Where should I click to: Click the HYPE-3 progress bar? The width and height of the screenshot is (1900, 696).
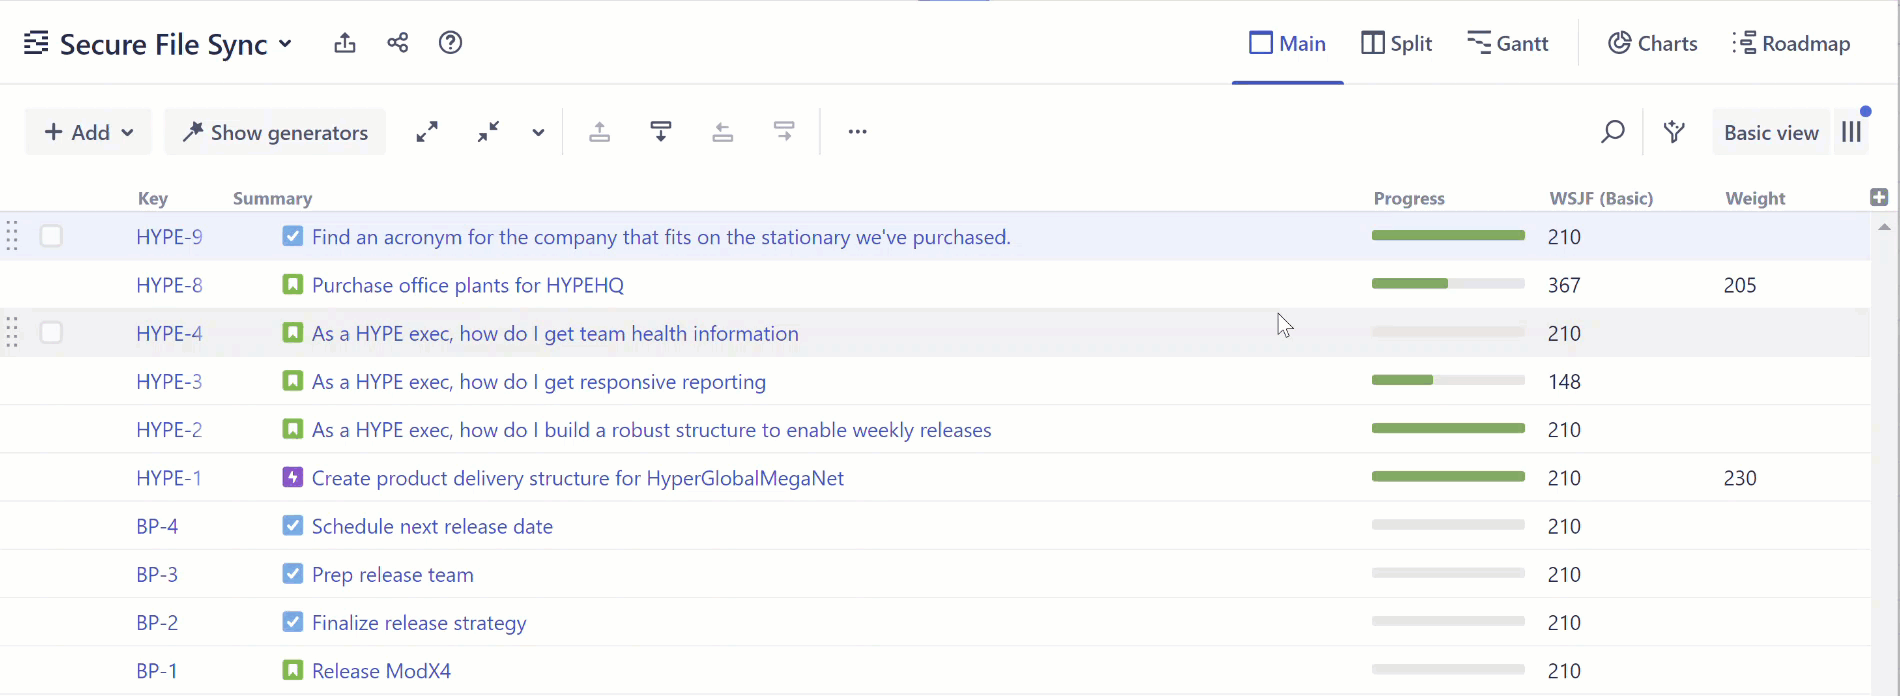point(1448,381)
